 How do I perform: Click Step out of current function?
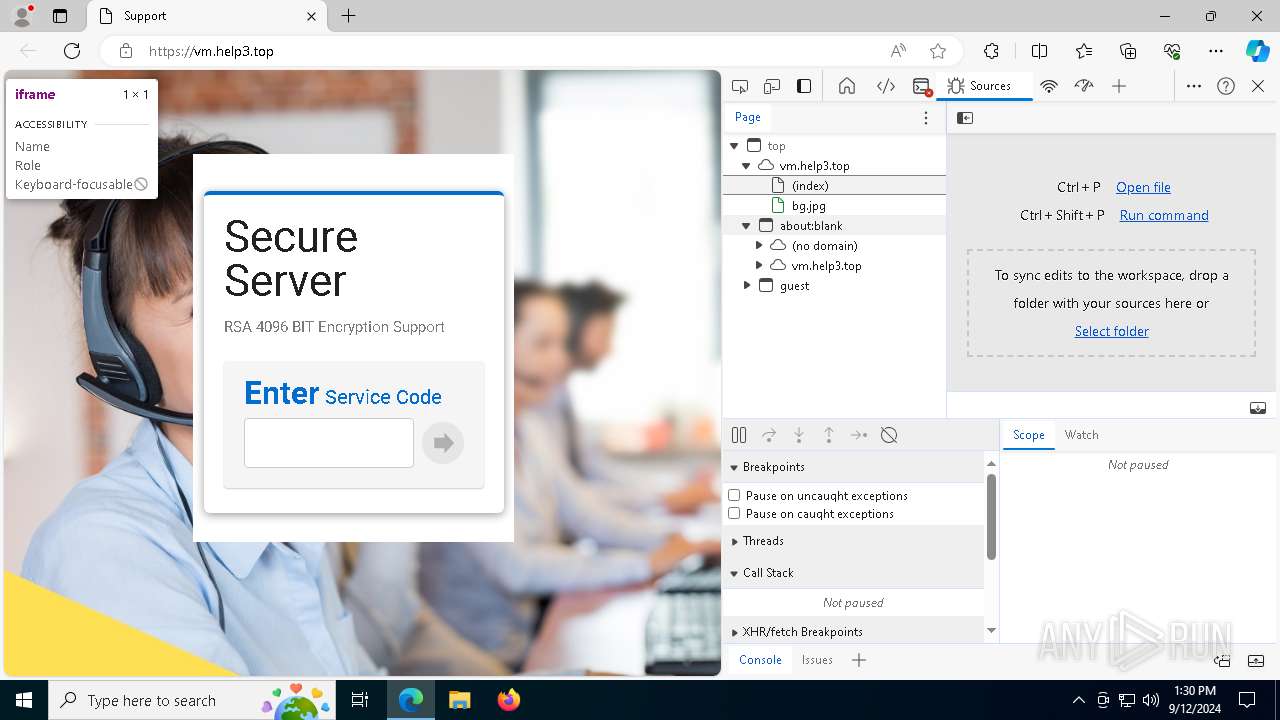[x=829, y=435]
